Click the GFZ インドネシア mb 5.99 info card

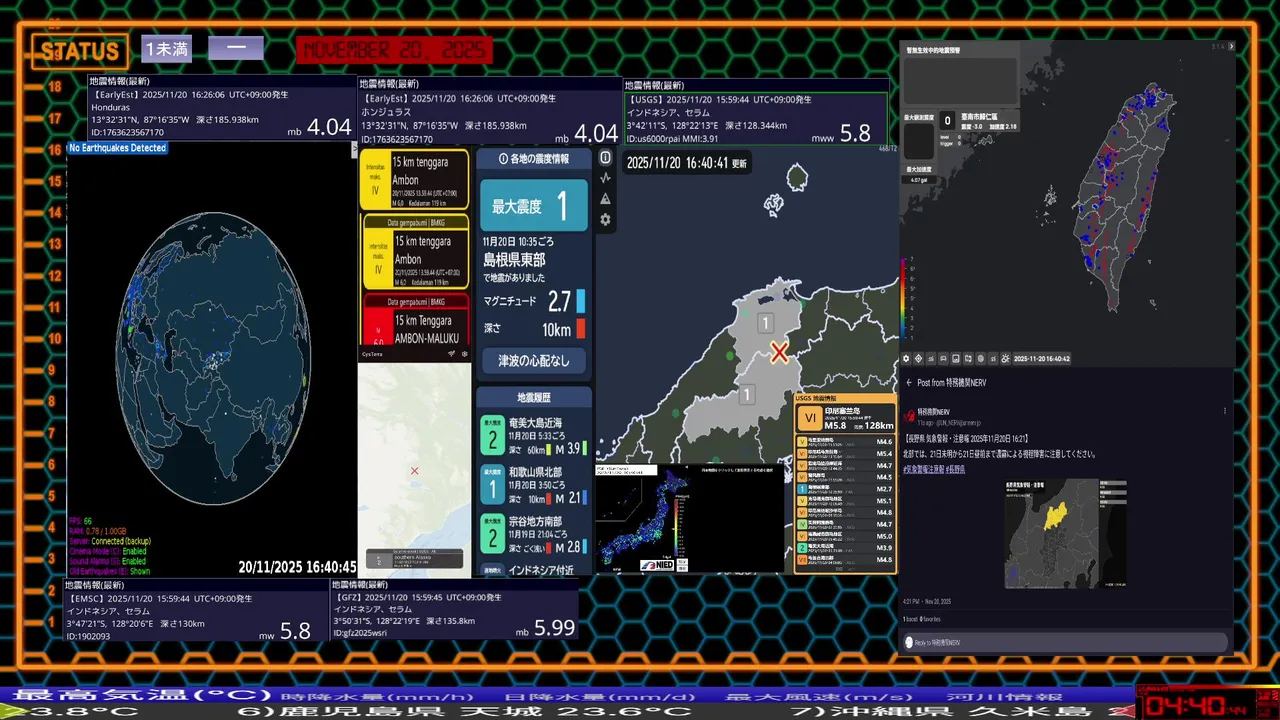click(455, 610)
